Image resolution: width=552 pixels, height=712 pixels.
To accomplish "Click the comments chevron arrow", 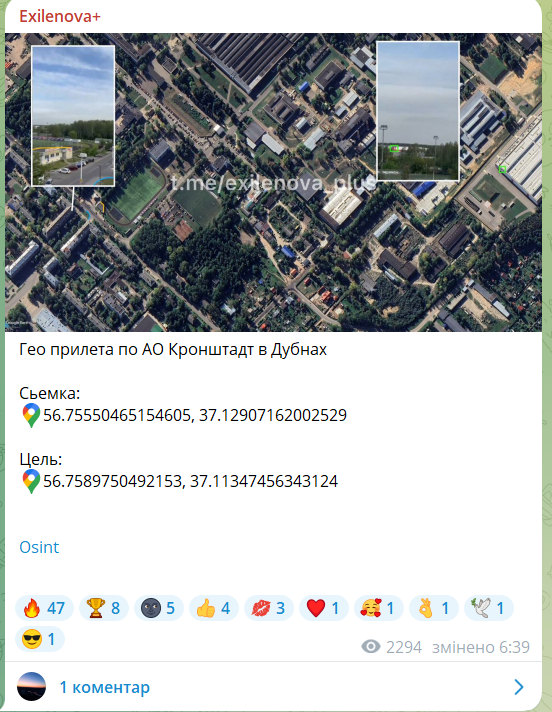I will tap(519, 687).
